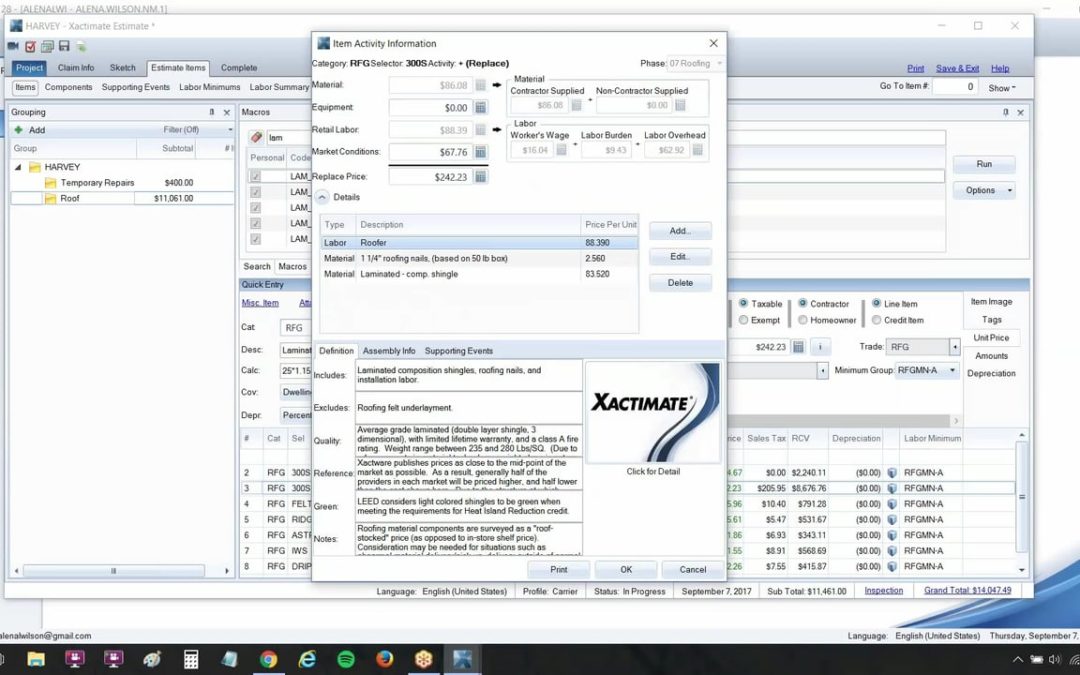Screen dimensions: 1080x675
Task: Open Internet Explorer from the taskbar
Action: click(x=307, y=659)
